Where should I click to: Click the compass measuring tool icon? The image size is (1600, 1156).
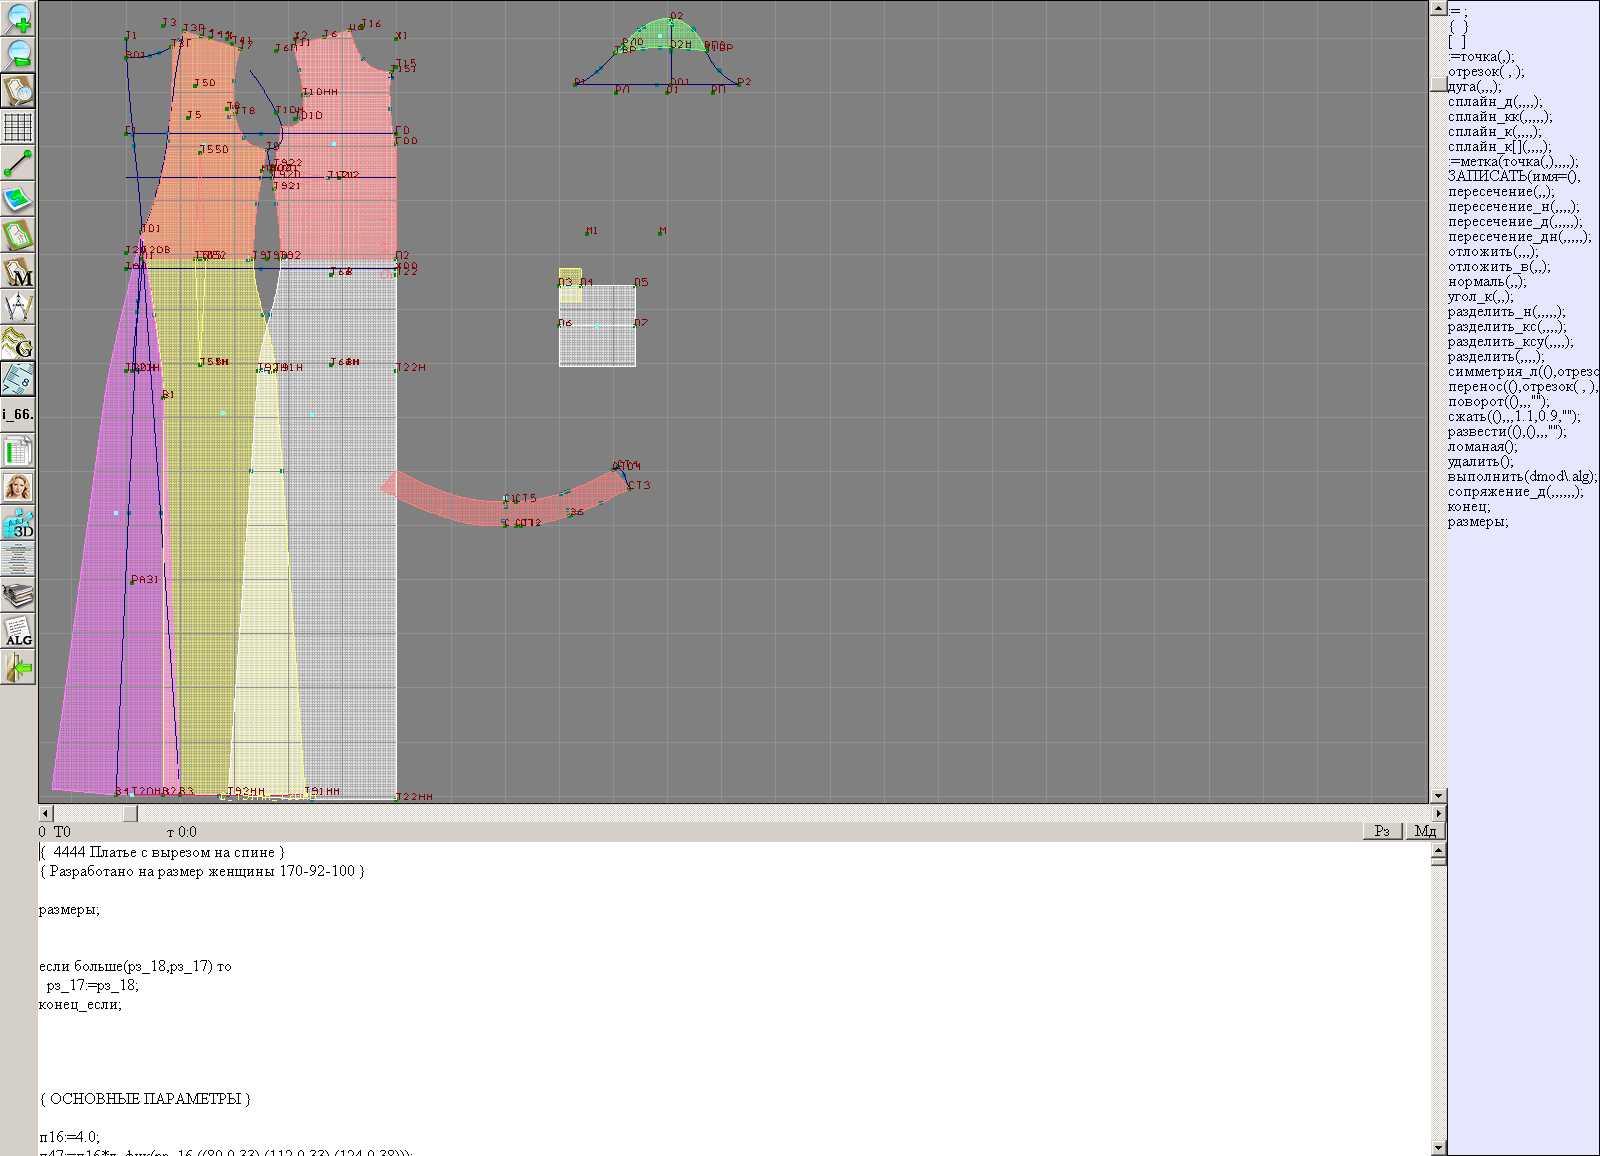coord(18,307)
